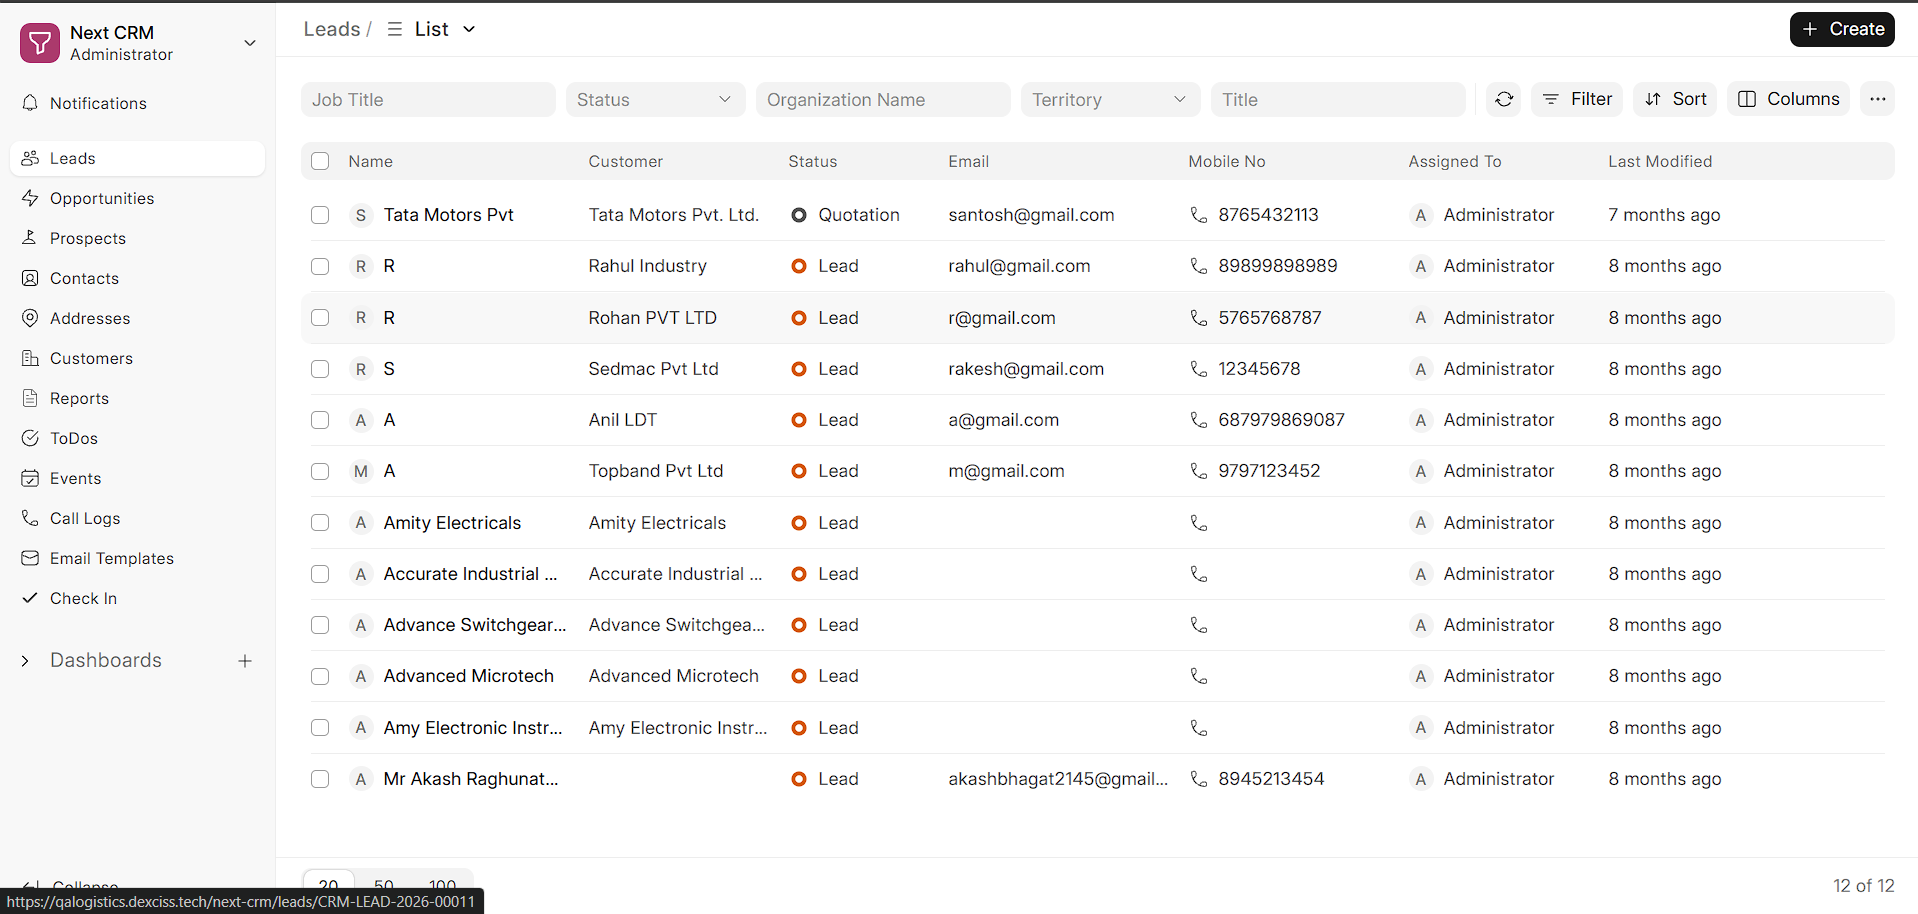Viewport: 1918px width, 914px height.
Task: Click the refresh list icon
Action: [x=1504, y=99]
